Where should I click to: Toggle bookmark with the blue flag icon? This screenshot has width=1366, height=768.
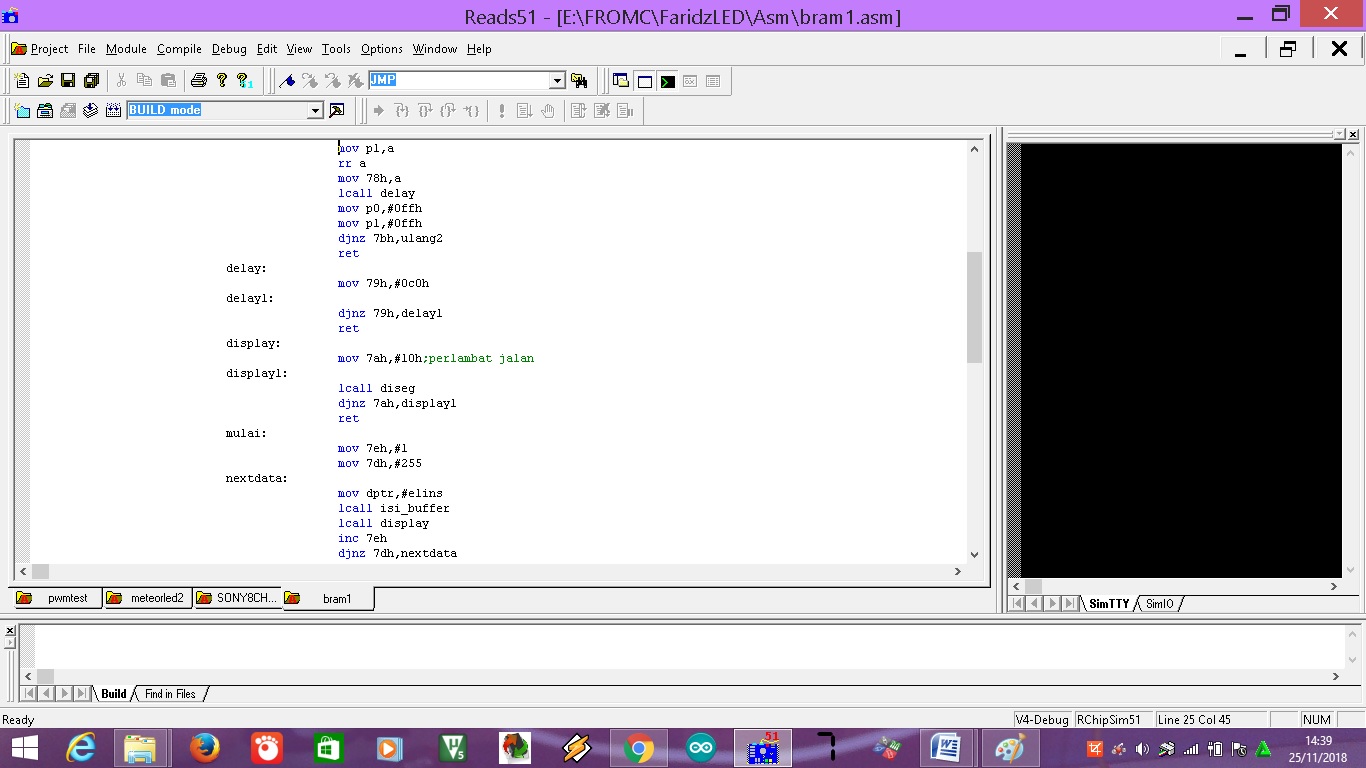point(287,81)
